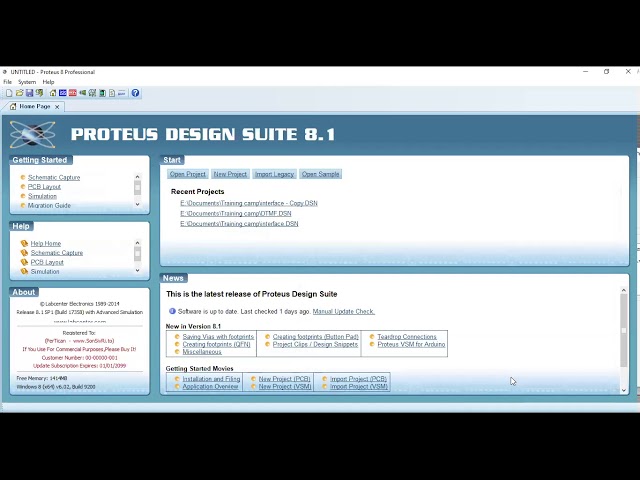Open Simulation in Getting Started panel
This screenshot has height=480, width=640.
[x=42, y=196]
